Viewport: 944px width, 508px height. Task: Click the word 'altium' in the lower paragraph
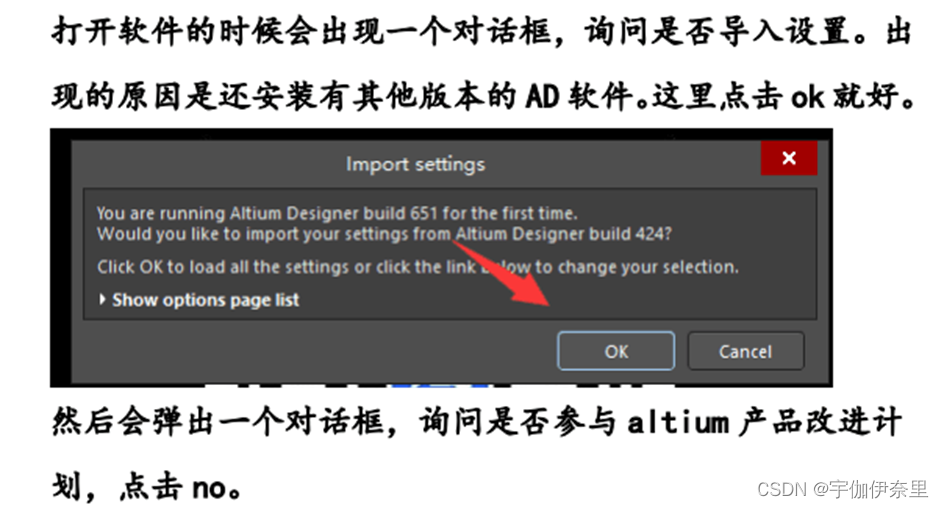pos(678,421)
